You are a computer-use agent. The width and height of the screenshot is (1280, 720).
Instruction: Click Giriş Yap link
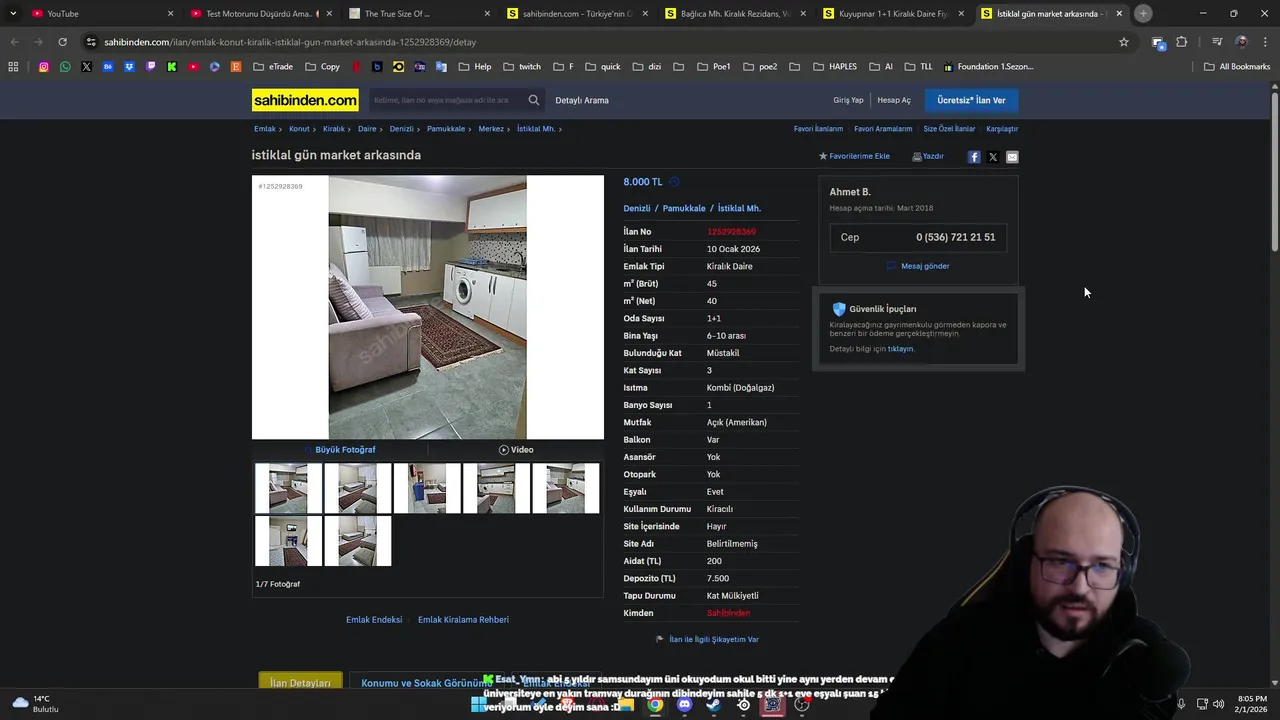click(x=848, y=100)
